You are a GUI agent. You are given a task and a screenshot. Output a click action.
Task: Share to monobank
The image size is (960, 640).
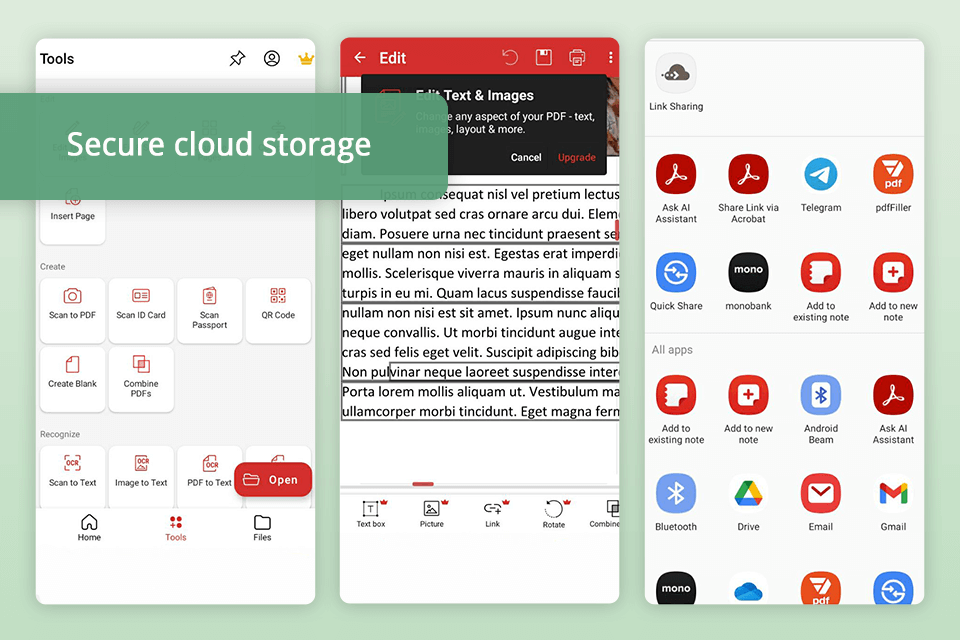pos(748,282)
